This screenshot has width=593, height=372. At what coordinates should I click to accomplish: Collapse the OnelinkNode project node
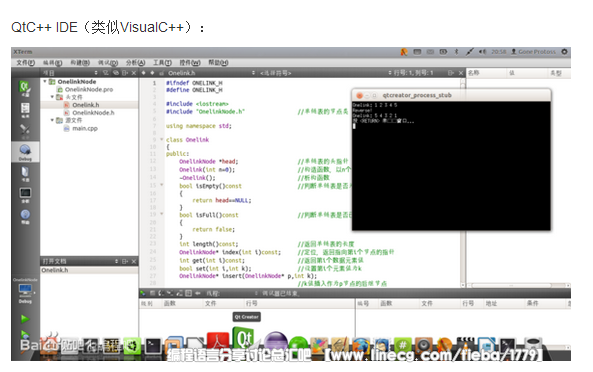coord(45,81)
